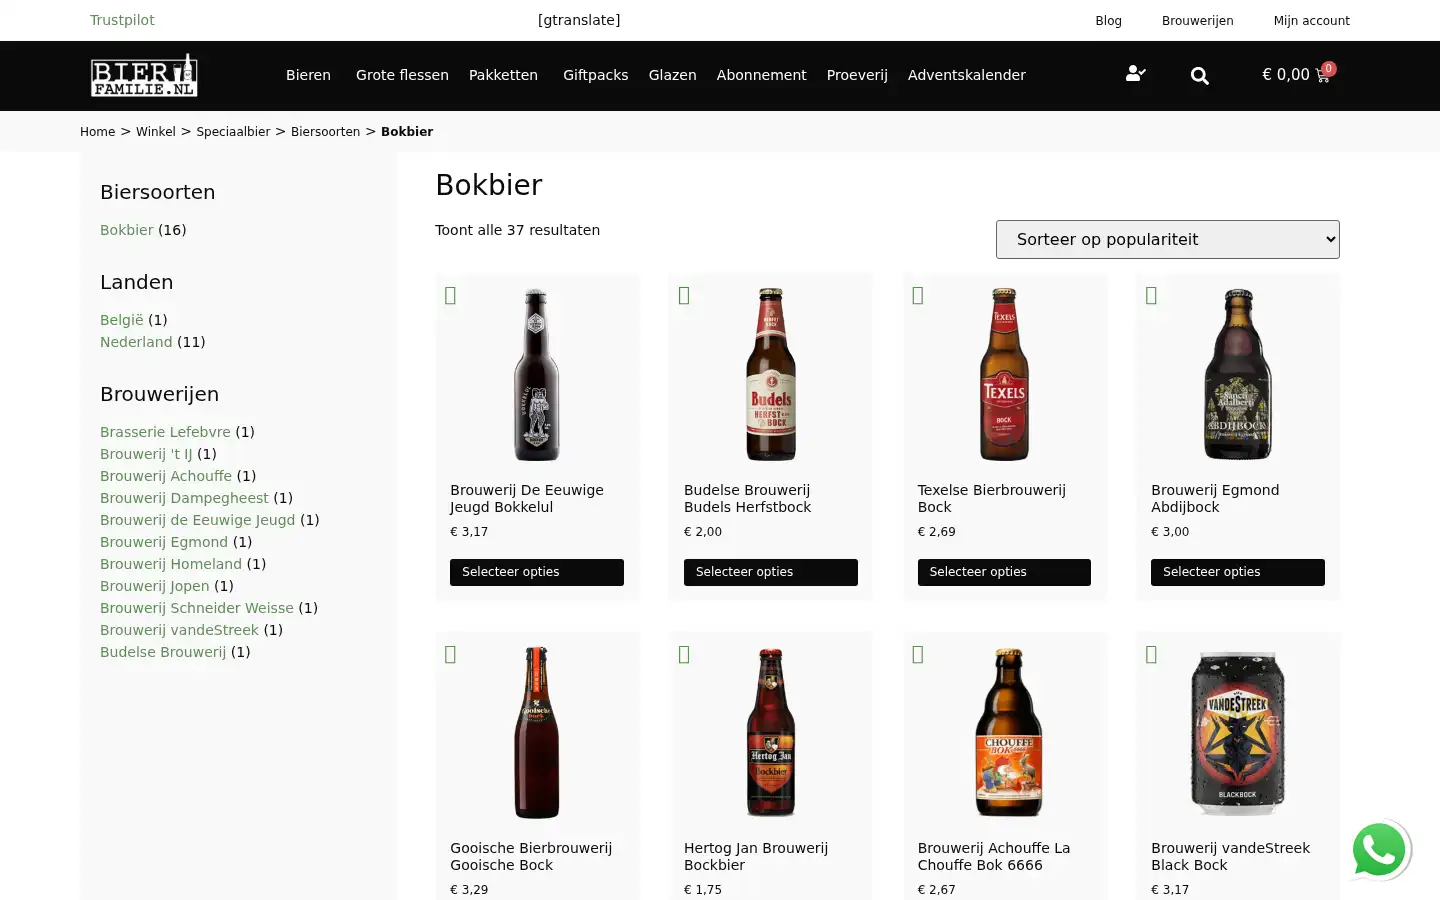Filter by Brouwerij Achouffe
Screen dimensions: 1440x900
(166, 476)
